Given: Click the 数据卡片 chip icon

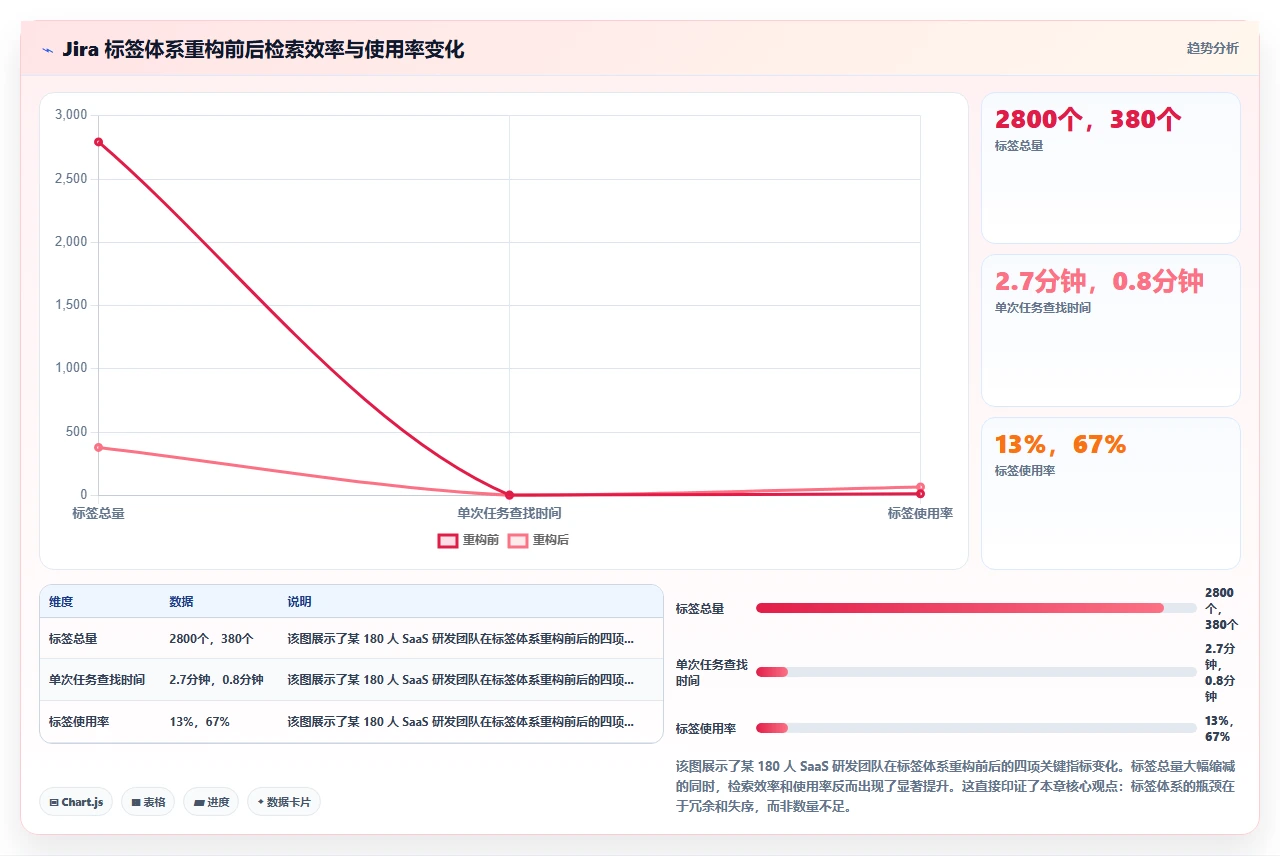Looking at the screenshot, I should click(x=260, y=802).
